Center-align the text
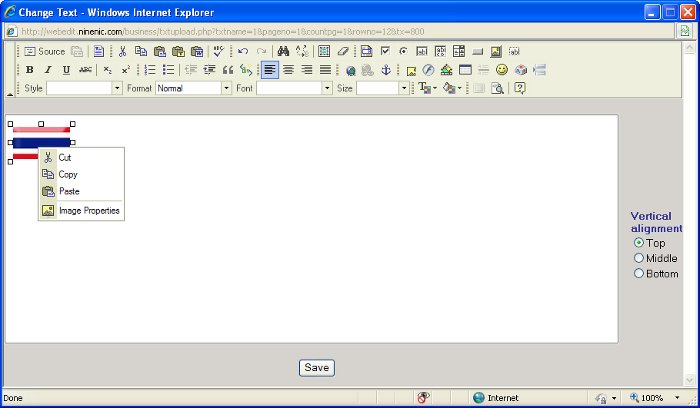The height and width of the screenshot is (408, 700). [288, 70]
